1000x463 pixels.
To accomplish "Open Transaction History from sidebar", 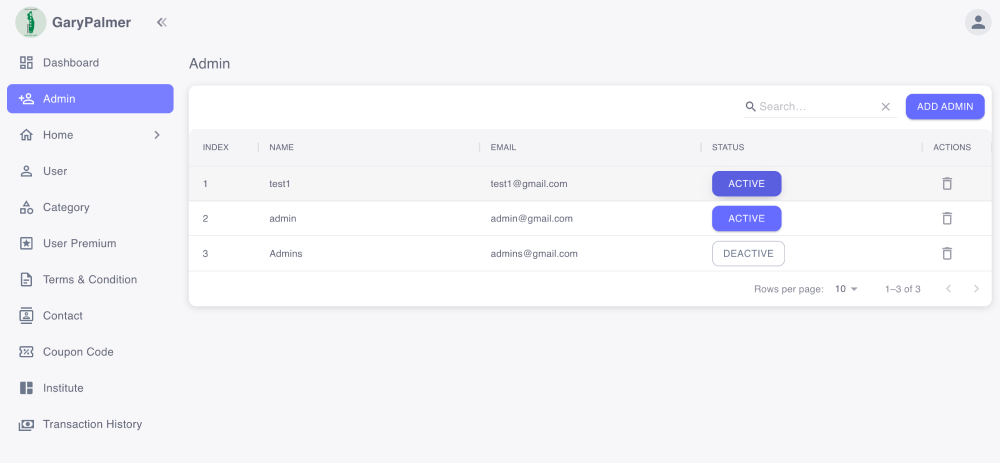I will tap(92, 424).
